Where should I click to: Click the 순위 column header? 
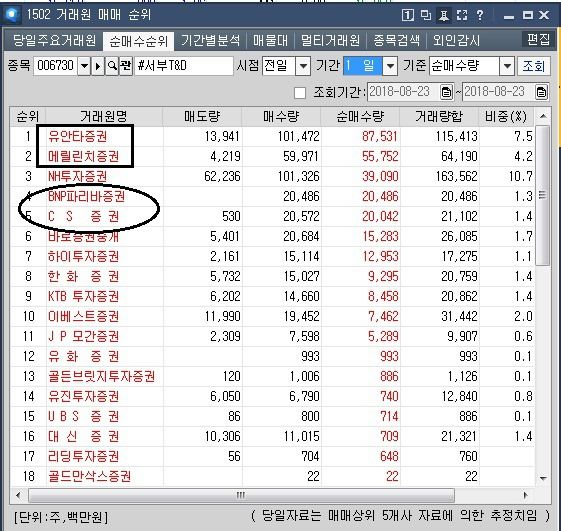point(28,116)
